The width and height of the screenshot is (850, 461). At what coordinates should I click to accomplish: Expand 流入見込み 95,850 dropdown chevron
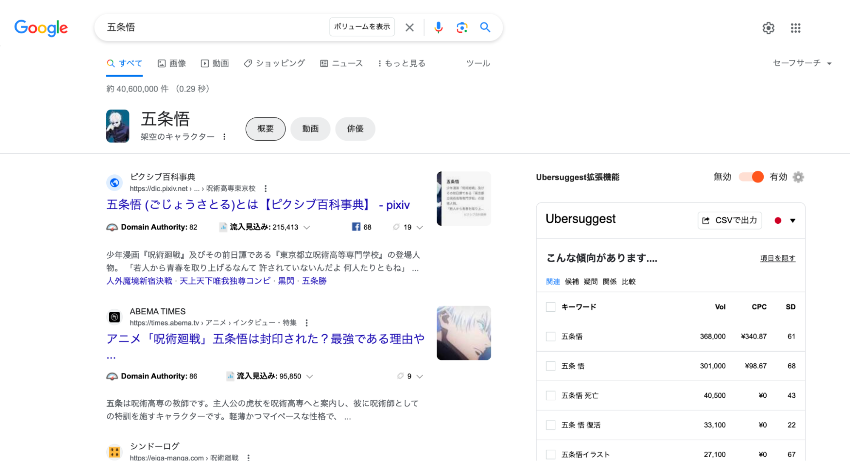pos(310,376)
